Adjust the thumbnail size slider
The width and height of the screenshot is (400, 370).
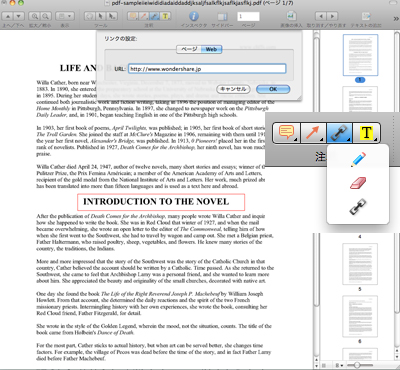pyautogui.click(x=357, y=365)
